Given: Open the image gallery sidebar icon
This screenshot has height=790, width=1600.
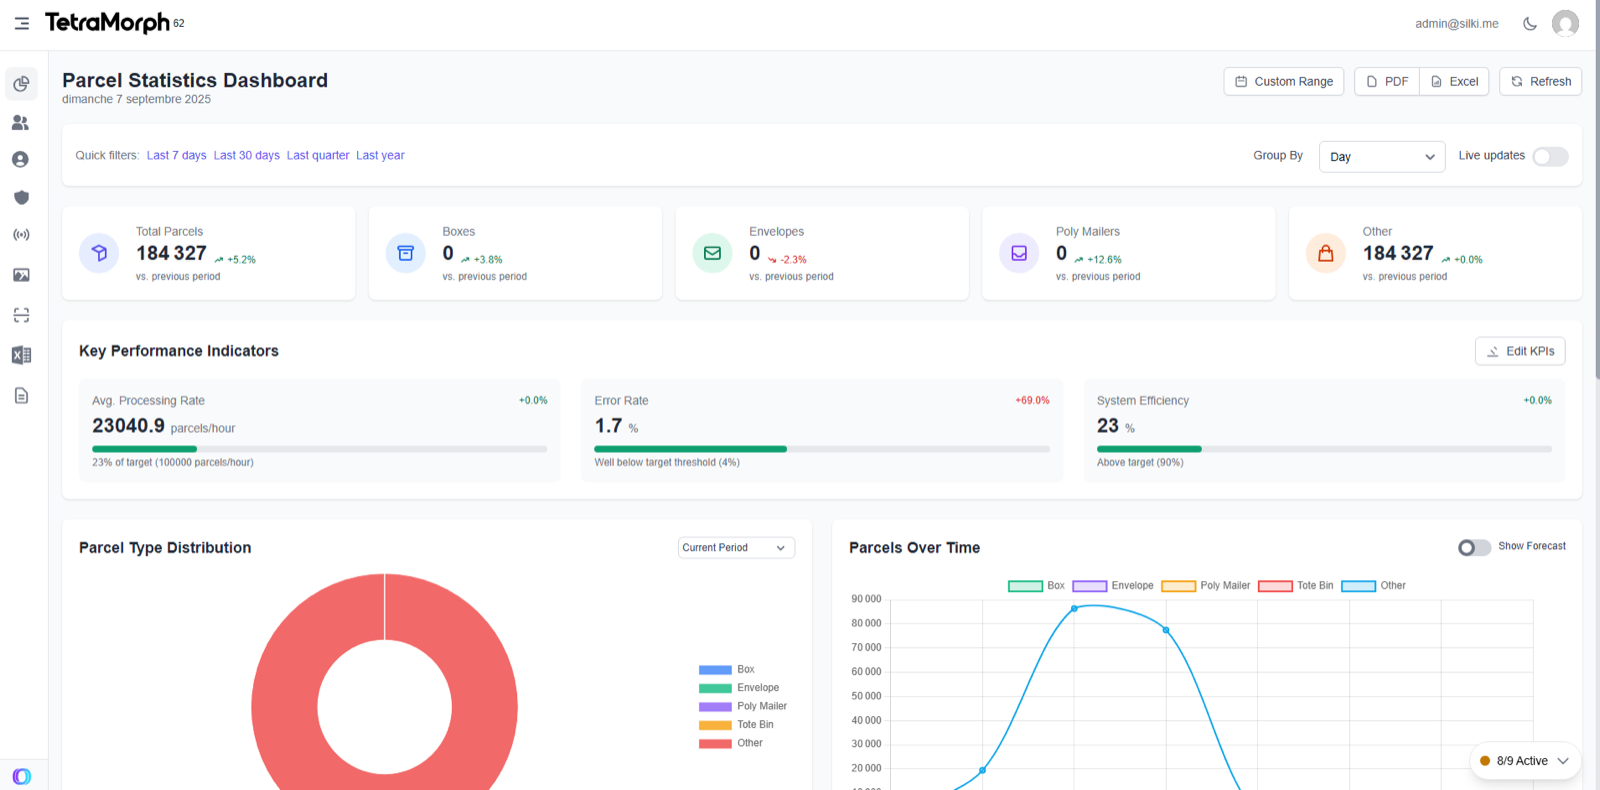Looking at the screenshot, I should click(21, 275).
